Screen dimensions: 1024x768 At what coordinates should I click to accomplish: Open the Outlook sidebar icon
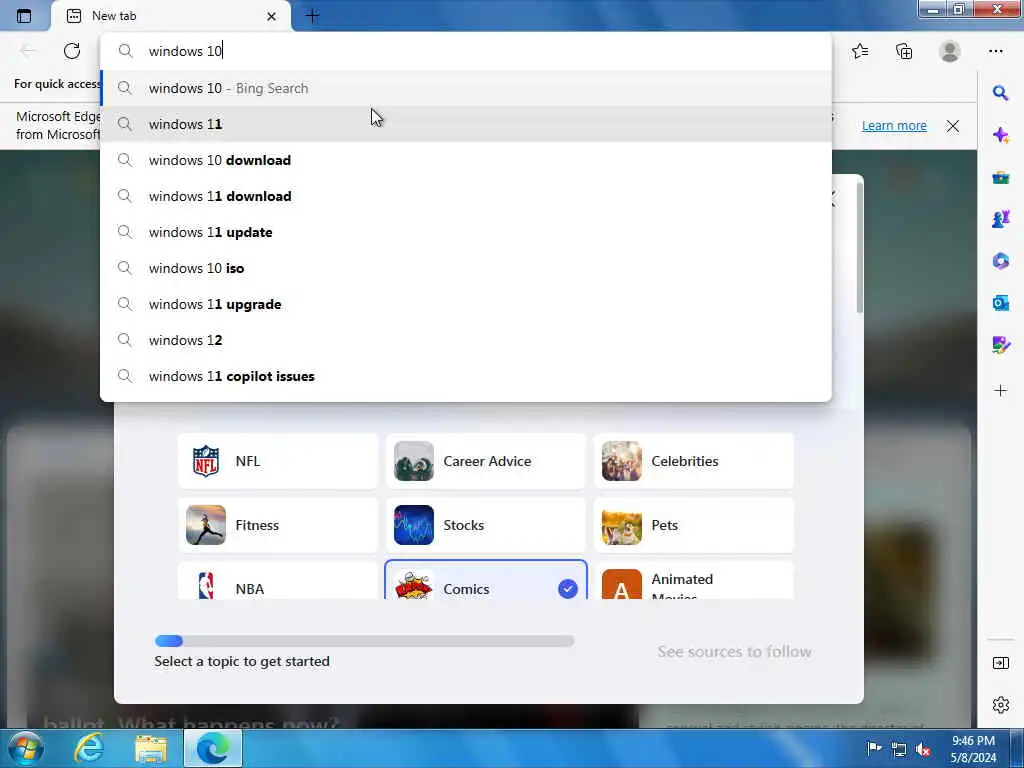pos(1000,303)
